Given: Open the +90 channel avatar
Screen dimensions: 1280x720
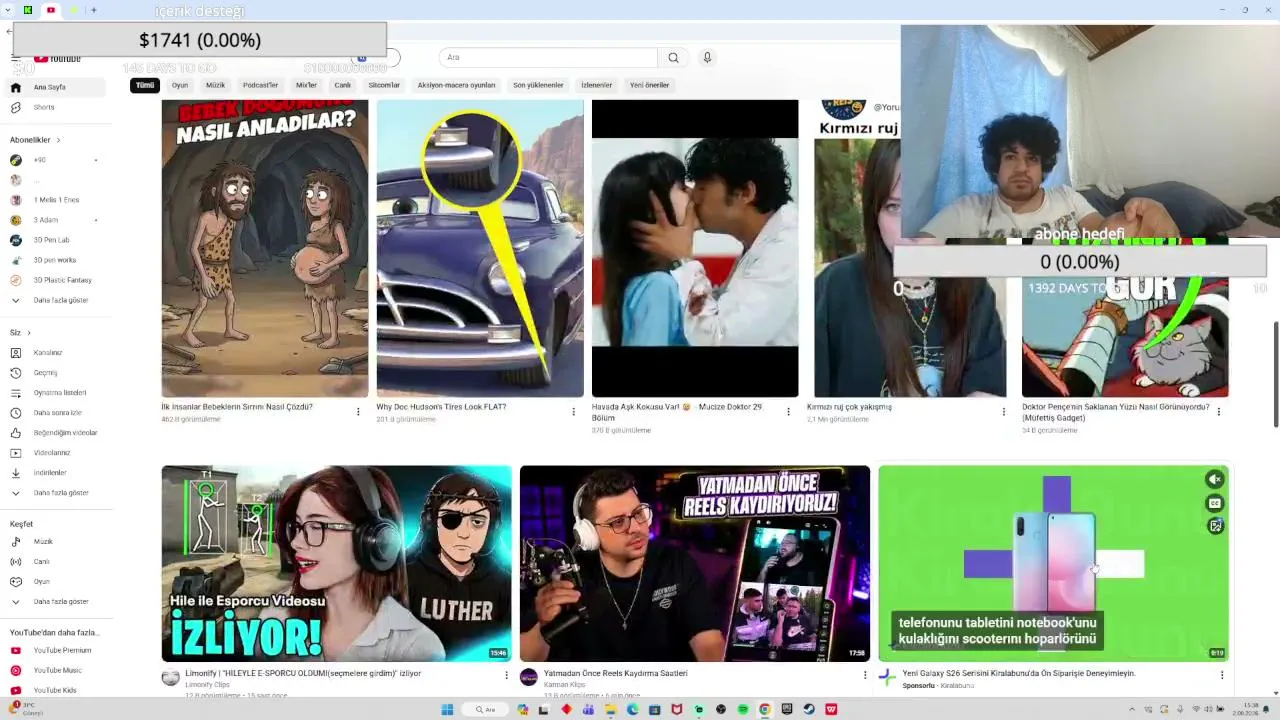Looking at the screenshot, I should pyautogui.click(x=15, y=160).
